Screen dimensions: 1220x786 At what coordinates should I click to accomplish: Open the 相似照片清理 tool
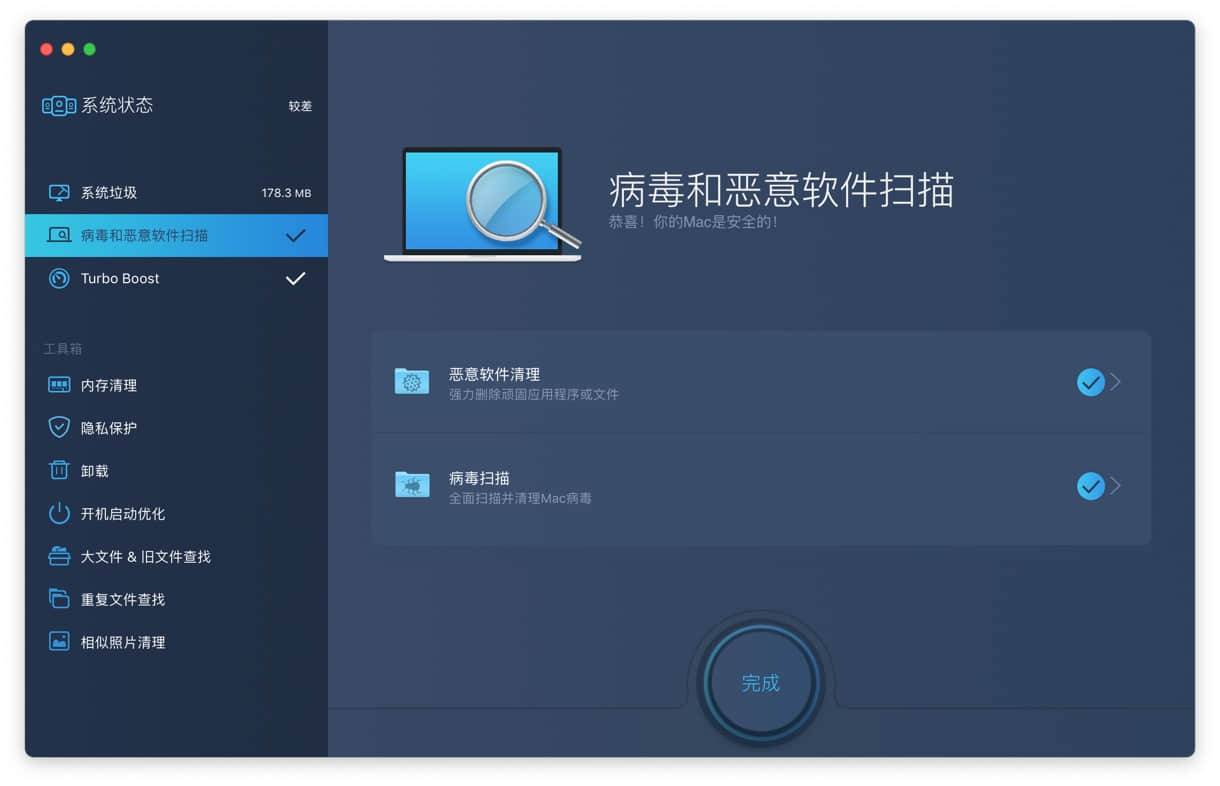pos(176,643)
